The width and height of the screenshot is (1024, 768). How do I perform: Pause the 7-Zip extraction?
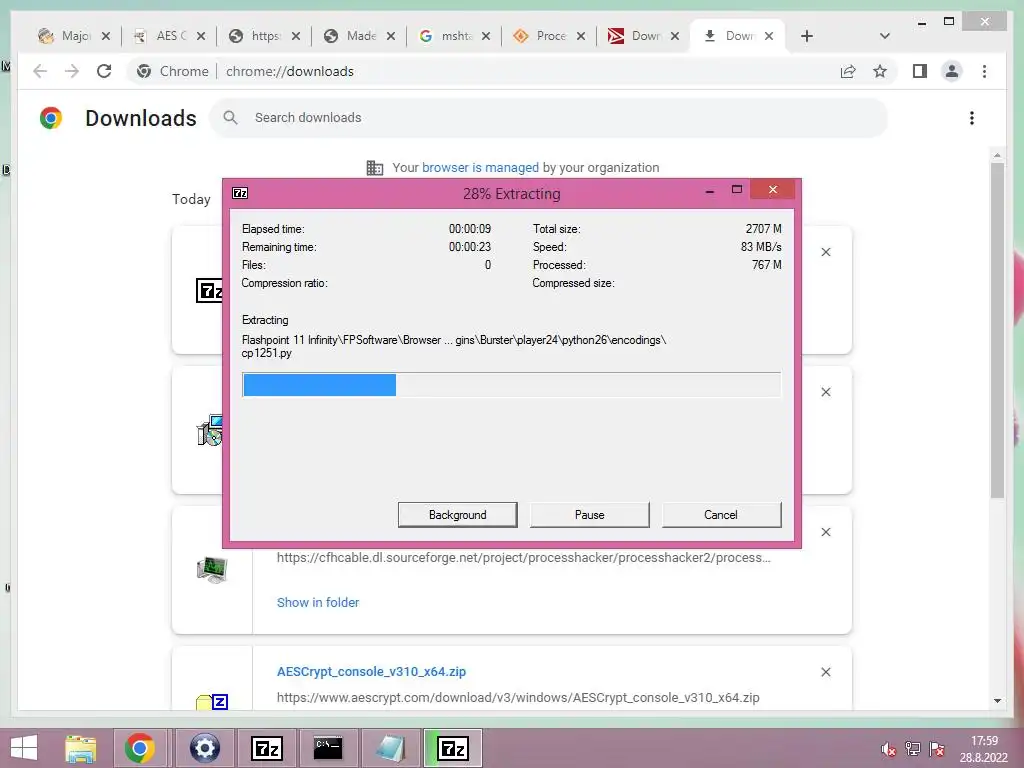[x=589, y=515]
